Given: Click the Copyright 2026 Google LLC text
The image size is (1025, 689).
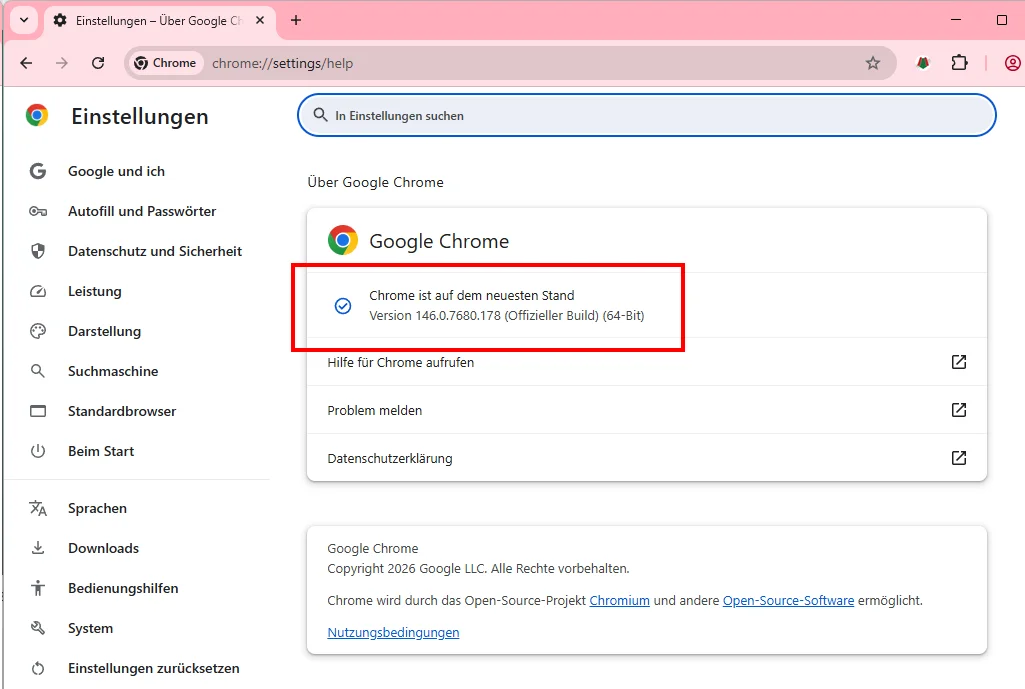Looking at the screenshot, I should point(478,568).
